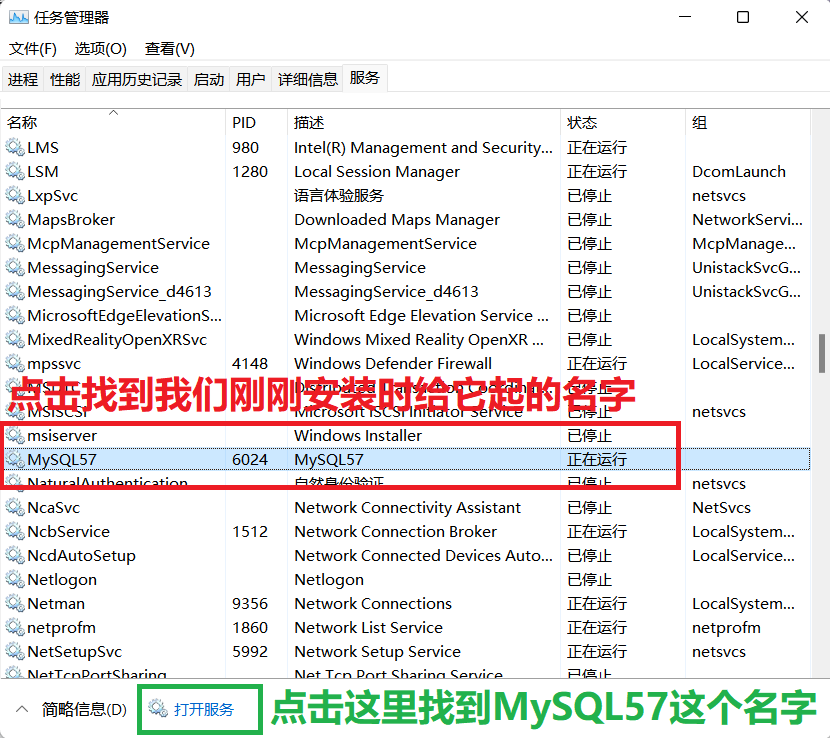Click the 打开服务 gear icon
This screenshot has width=830, height=738.
pyautogui.click(x=158, y=708)
